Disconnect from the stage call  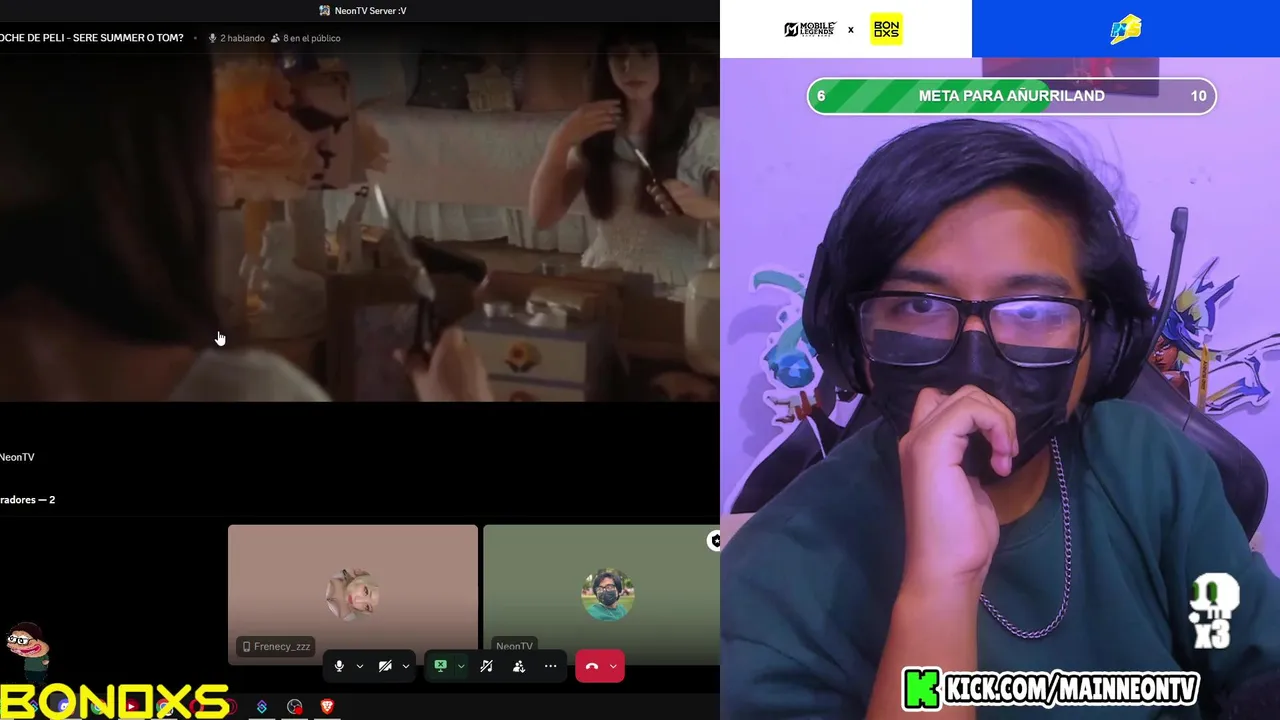[x=592, y=666]
